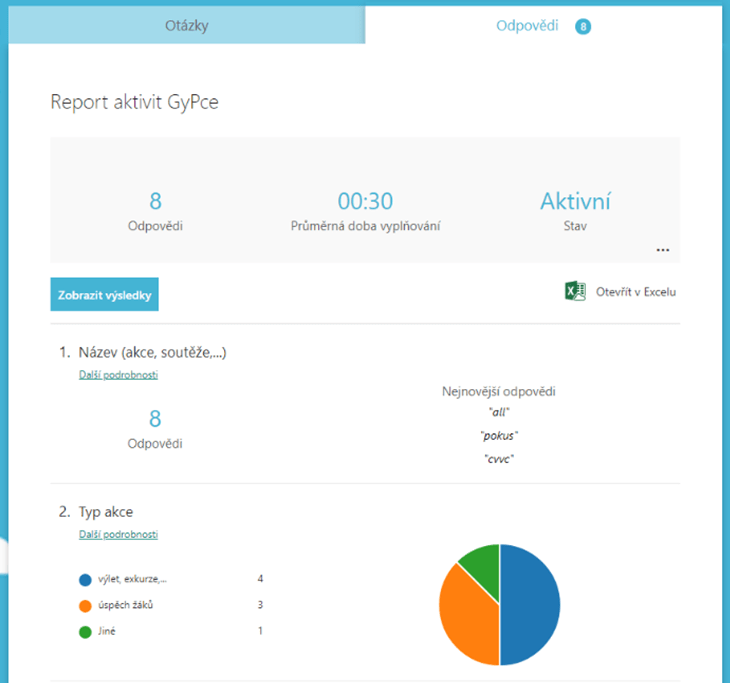Click the blue legend dot for výlet, exkurze
Viewport: 730px width, 683px height.
(x=84, y=579)
